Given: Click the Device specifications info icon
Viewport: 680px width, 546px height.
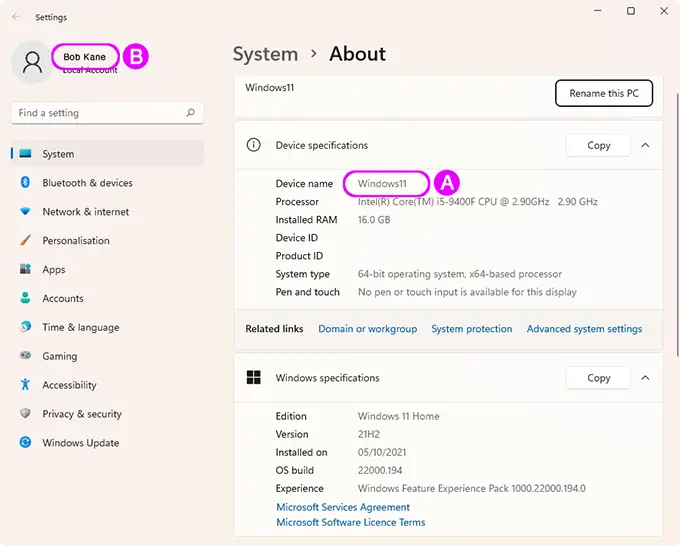Looking at the screenshot, I should pos(254,145).
